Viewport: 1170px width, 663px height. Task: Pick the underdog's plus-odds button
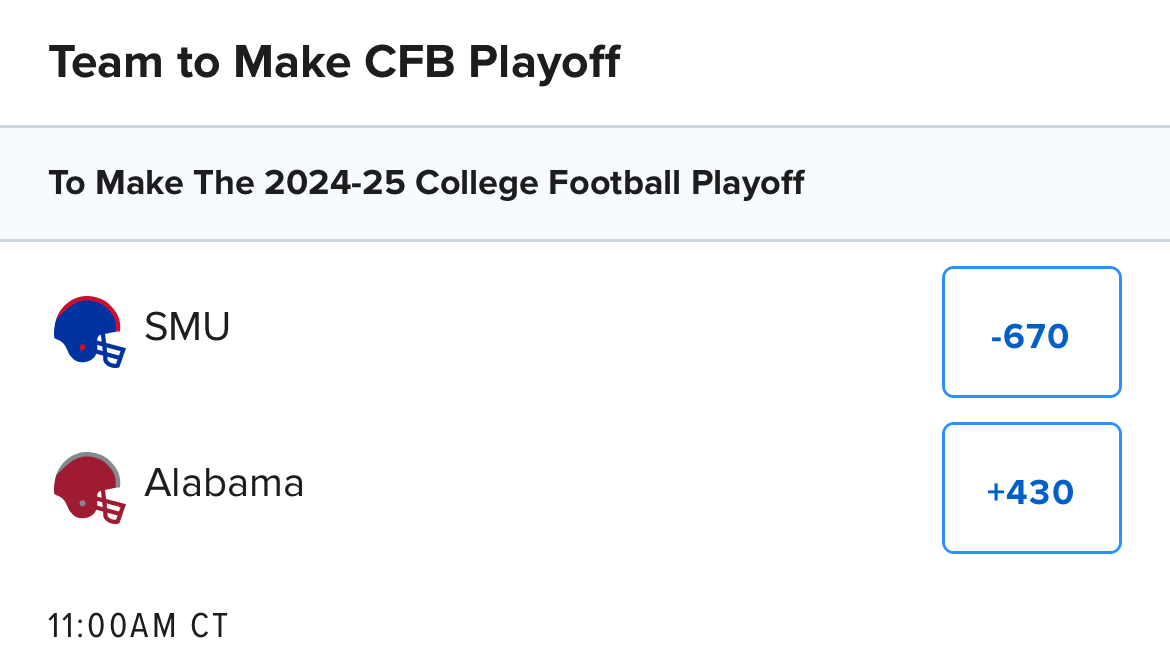click(x=1031, y=488)
